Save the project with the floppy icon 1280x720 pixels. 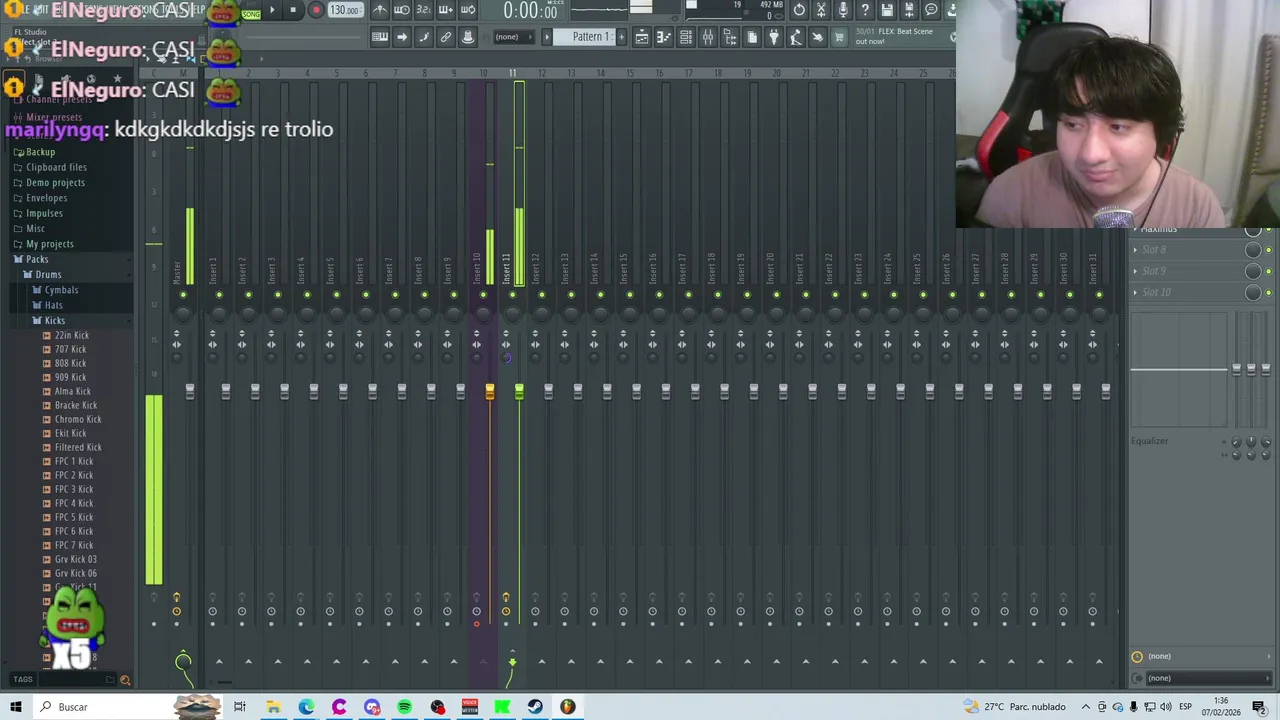pyautogui.click(x=887, y=10)
